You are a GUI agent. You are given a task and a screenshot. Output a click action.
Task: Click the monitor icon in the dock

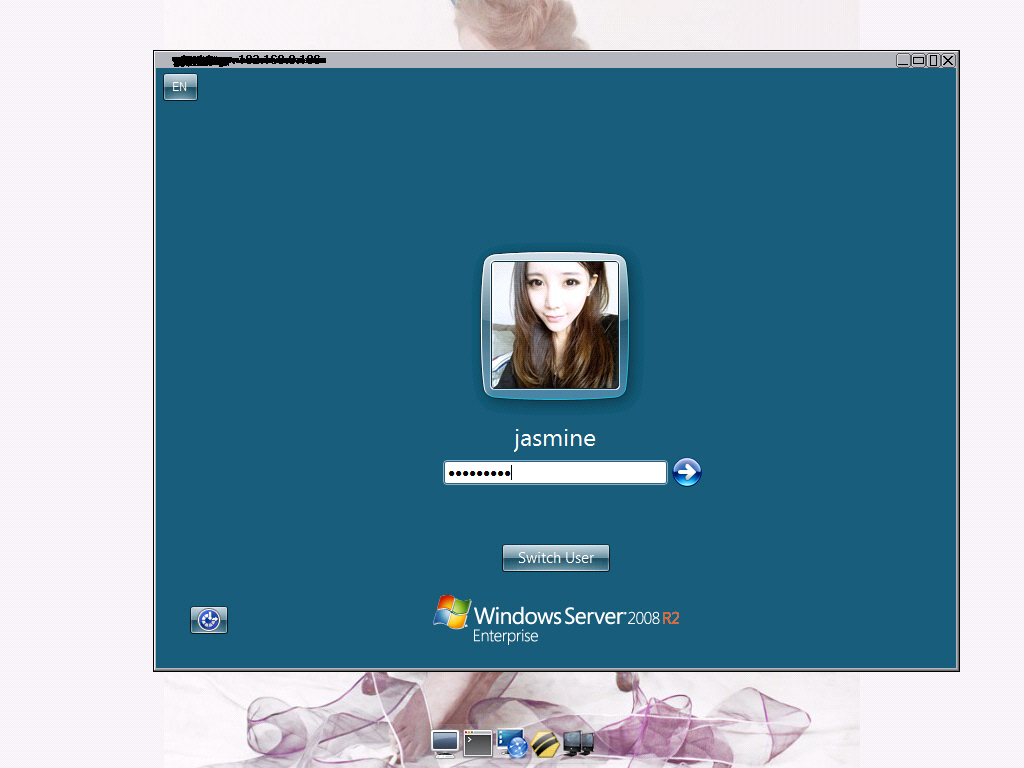pyautogui.click(x=445, y=743)
